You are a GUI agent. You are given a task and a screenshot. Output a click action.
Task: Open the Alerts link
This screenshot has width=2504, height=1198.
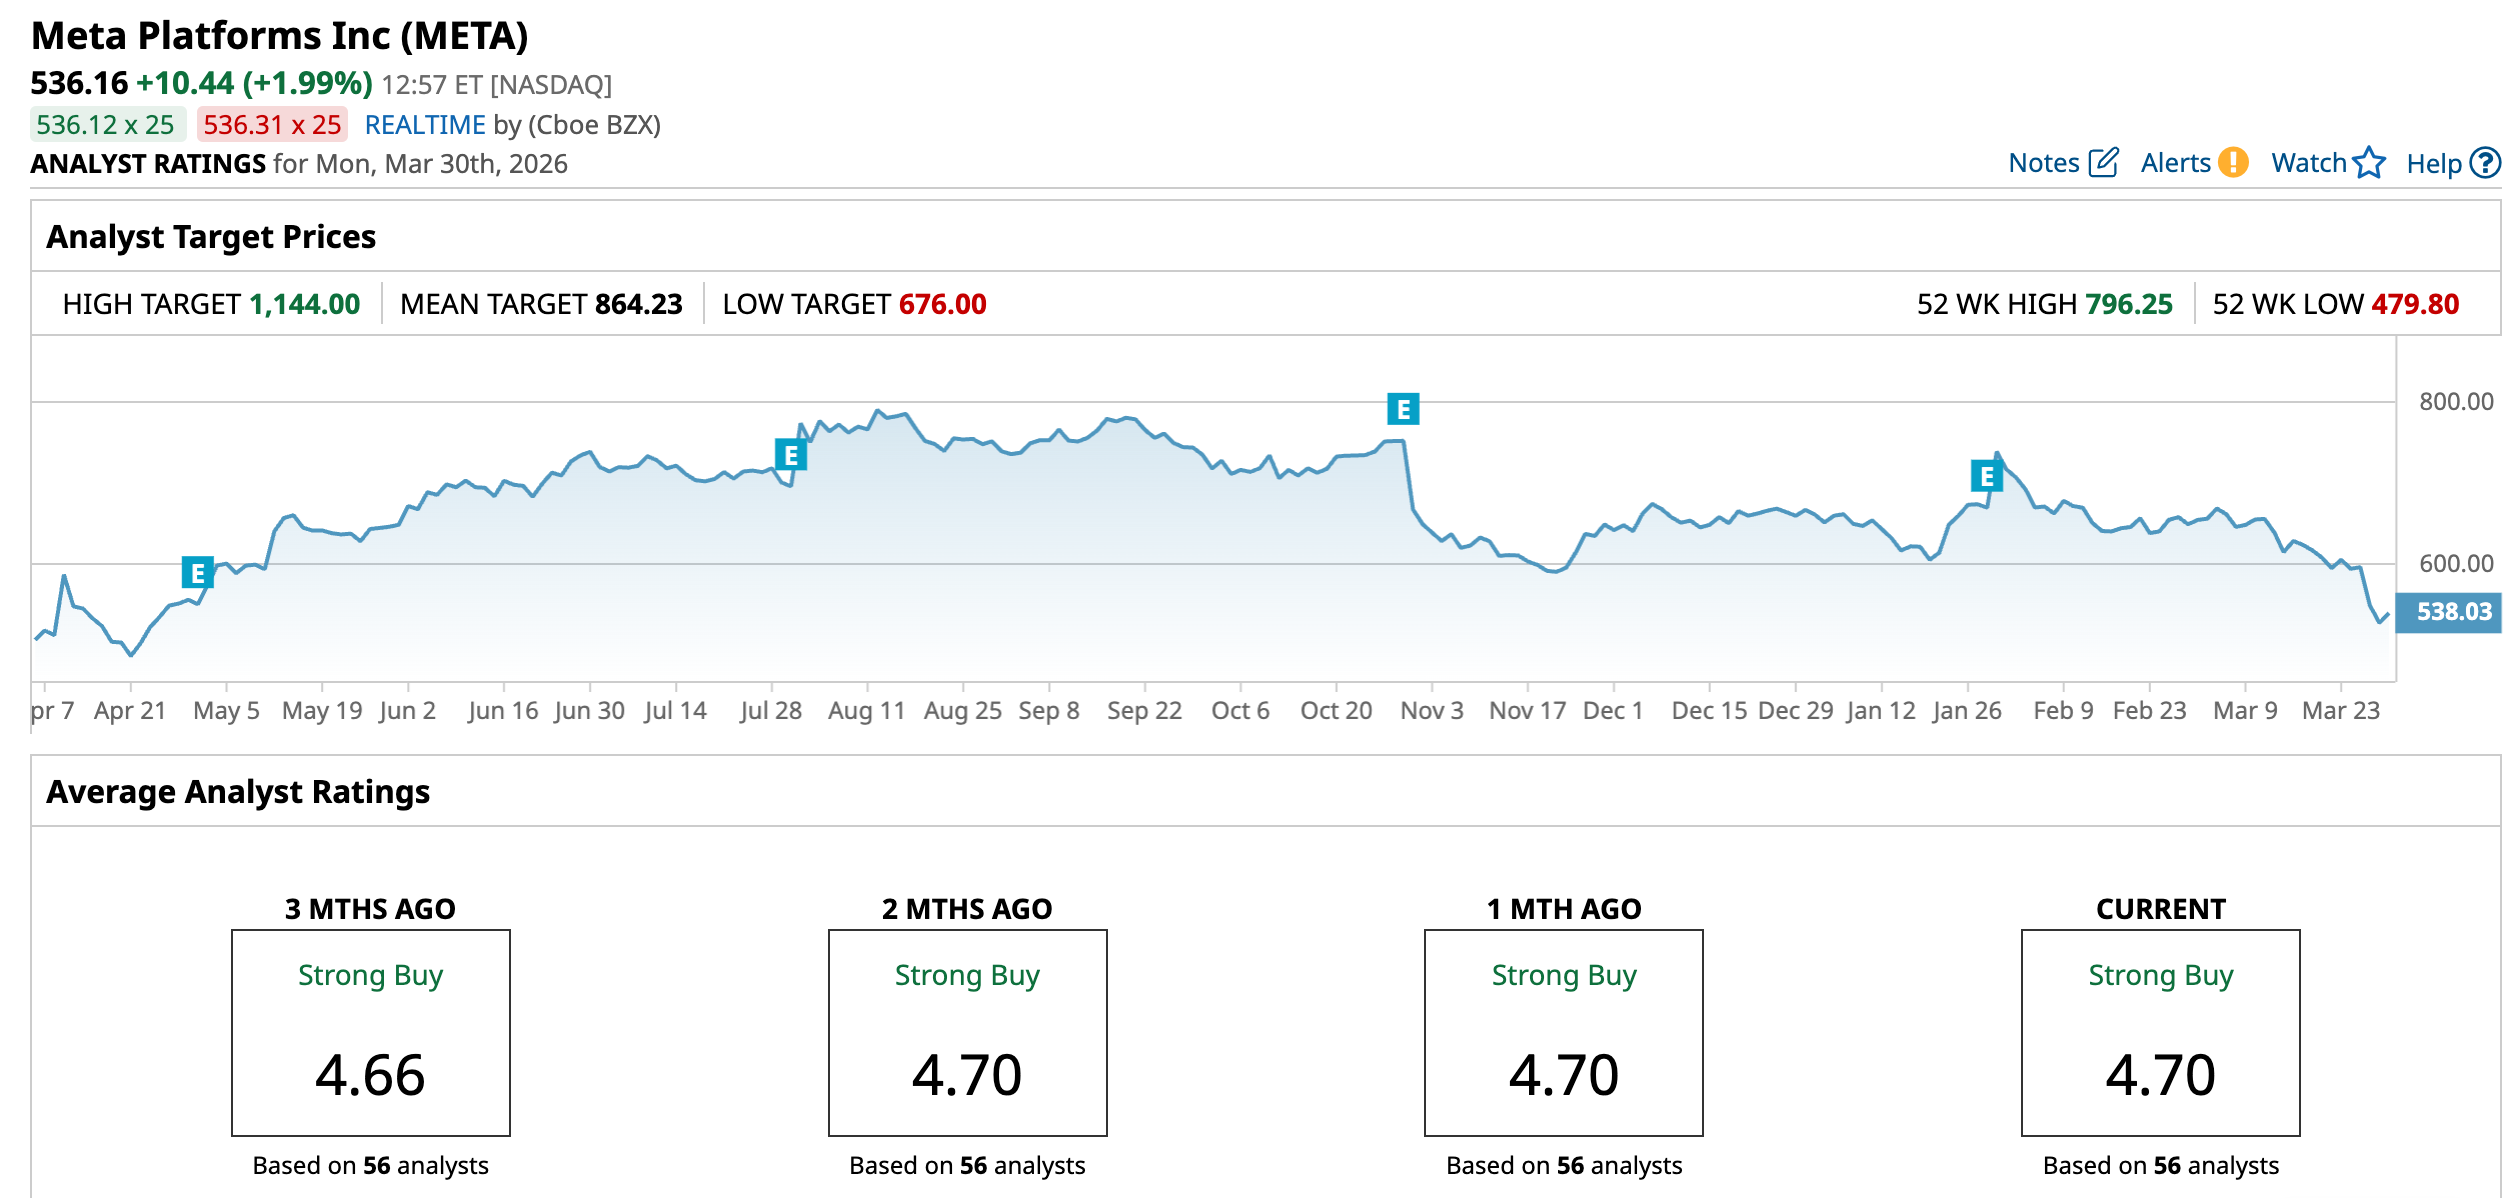[x=2175, y=163]
